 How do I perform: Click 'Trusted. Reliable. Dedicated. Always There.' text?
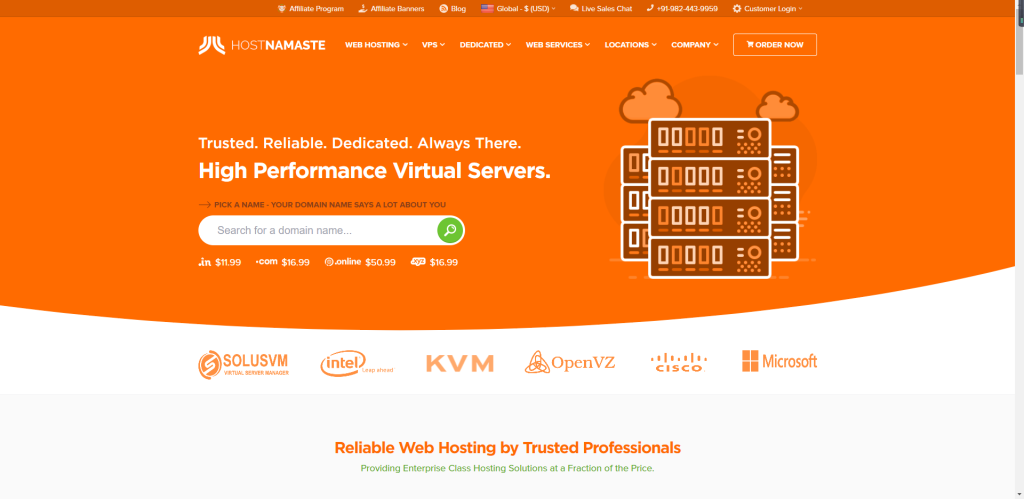click(x=359, y=143)
